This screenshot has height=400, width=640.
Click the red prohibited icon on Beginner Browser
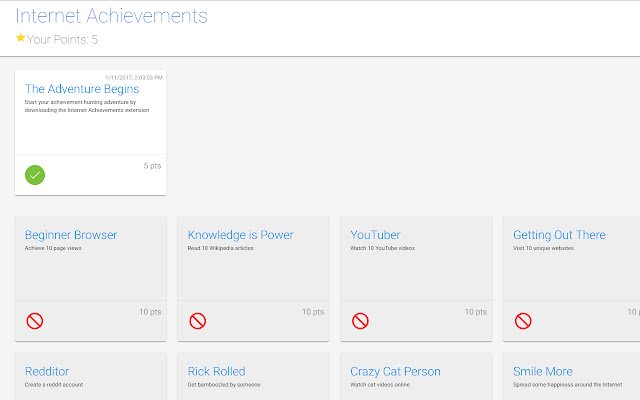coord(35,321)
